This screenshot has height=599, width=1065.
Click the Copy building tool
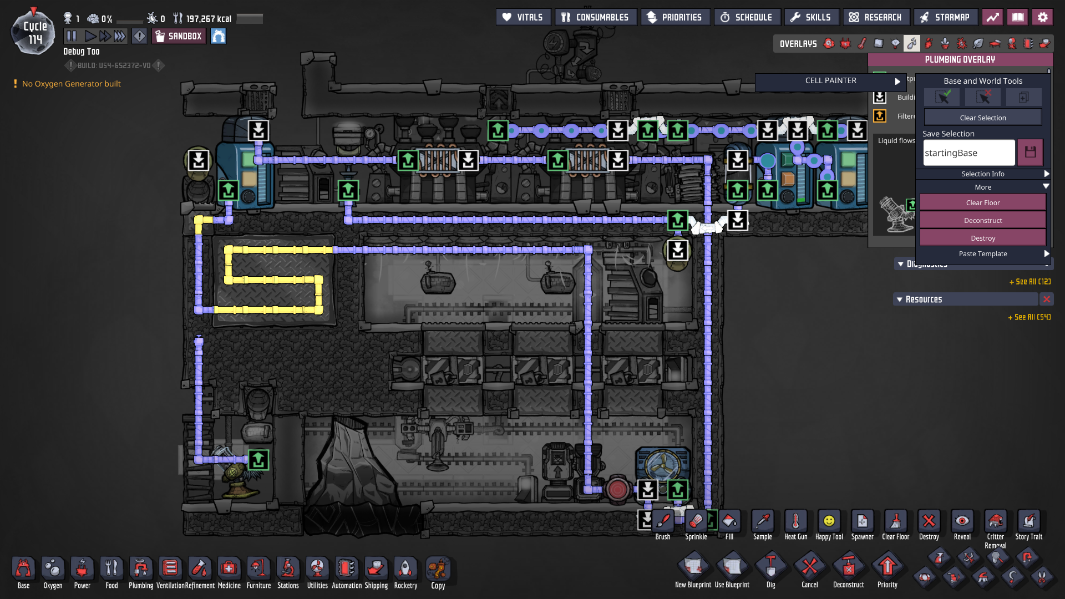pos(438,569)
